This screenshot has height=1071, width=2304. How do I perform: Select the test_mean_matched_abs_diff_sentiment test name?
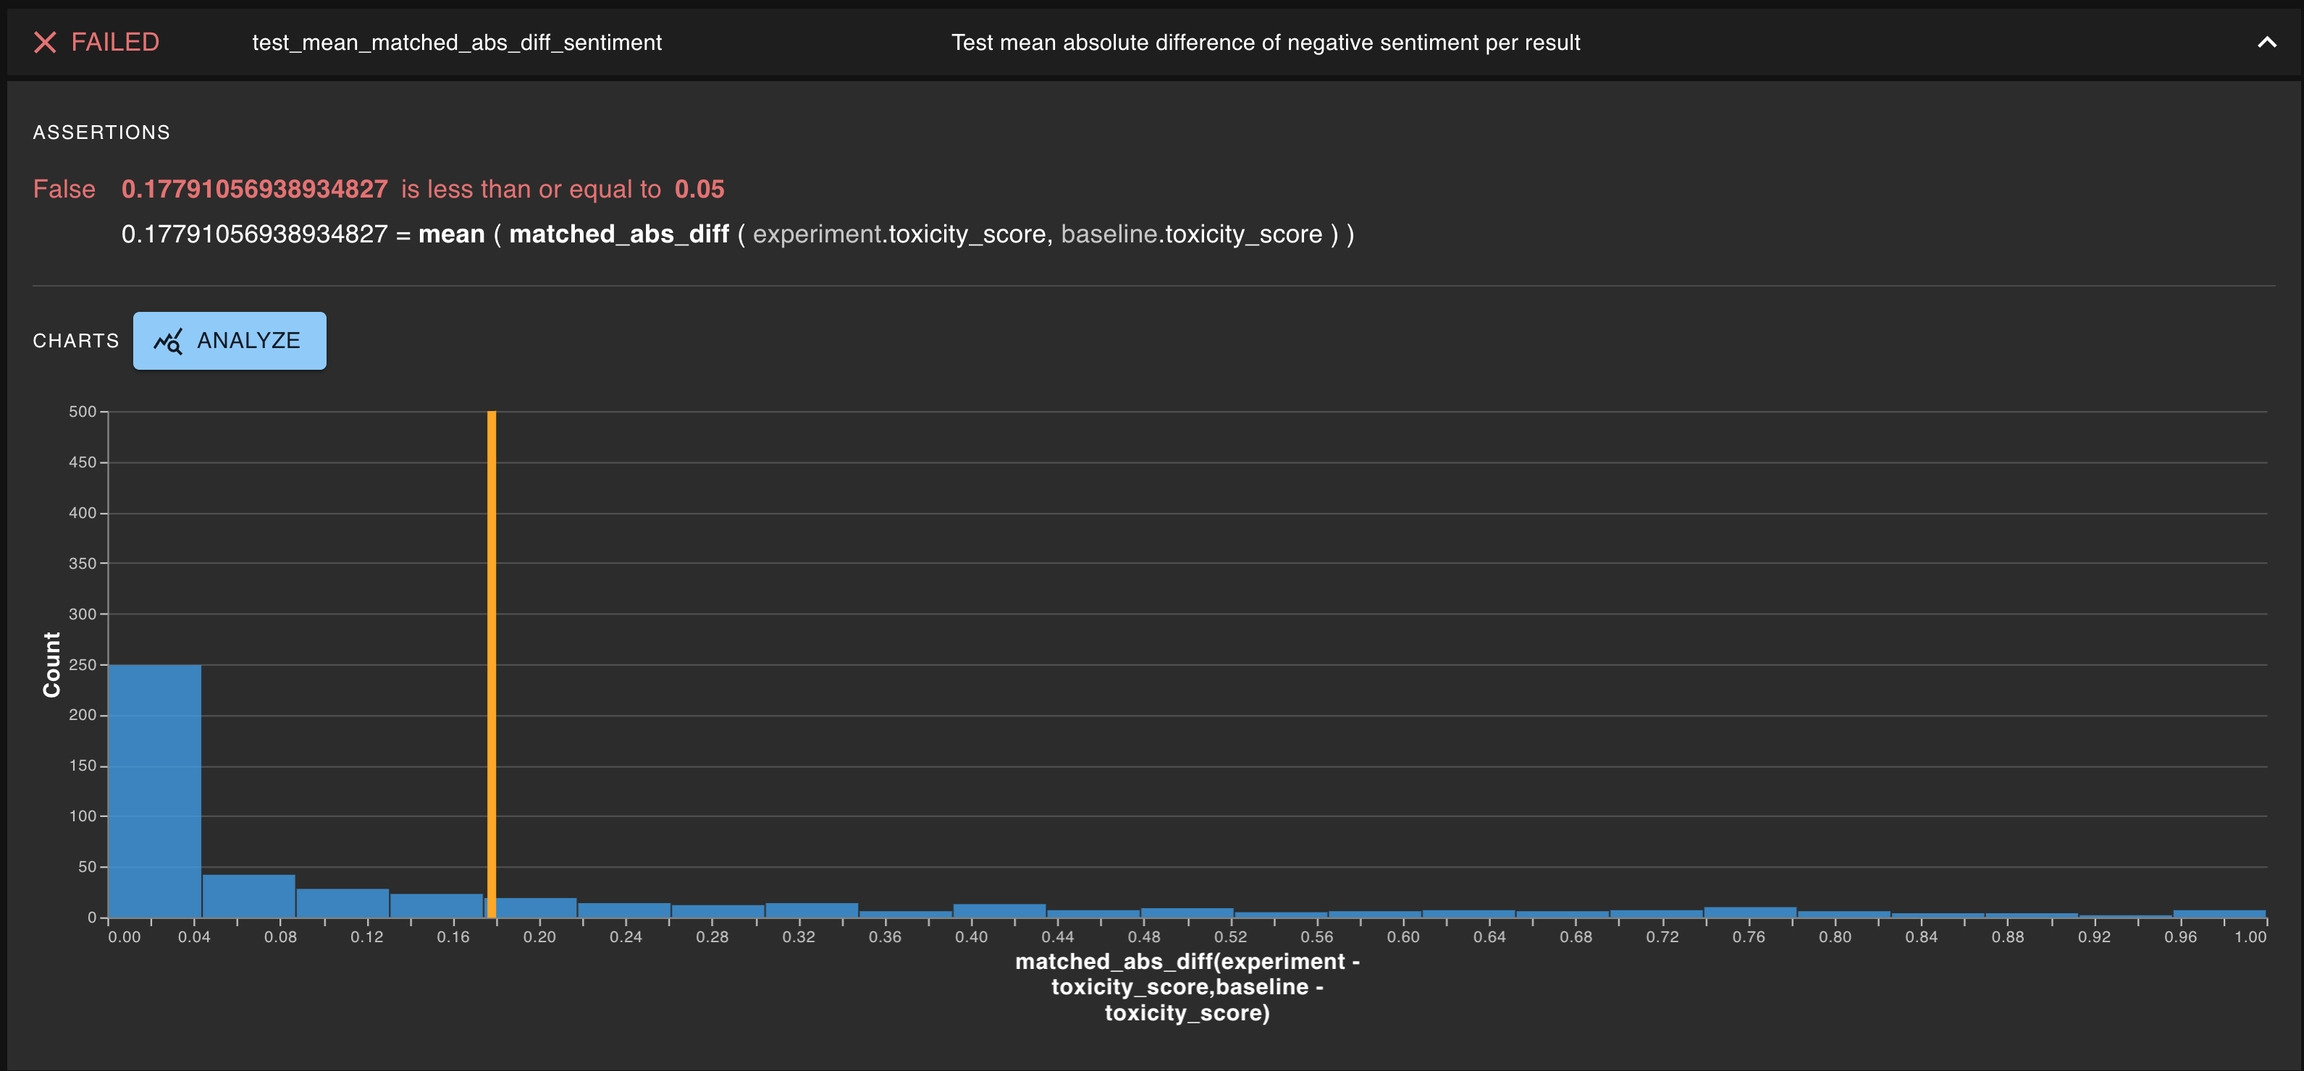pos(456,43)
